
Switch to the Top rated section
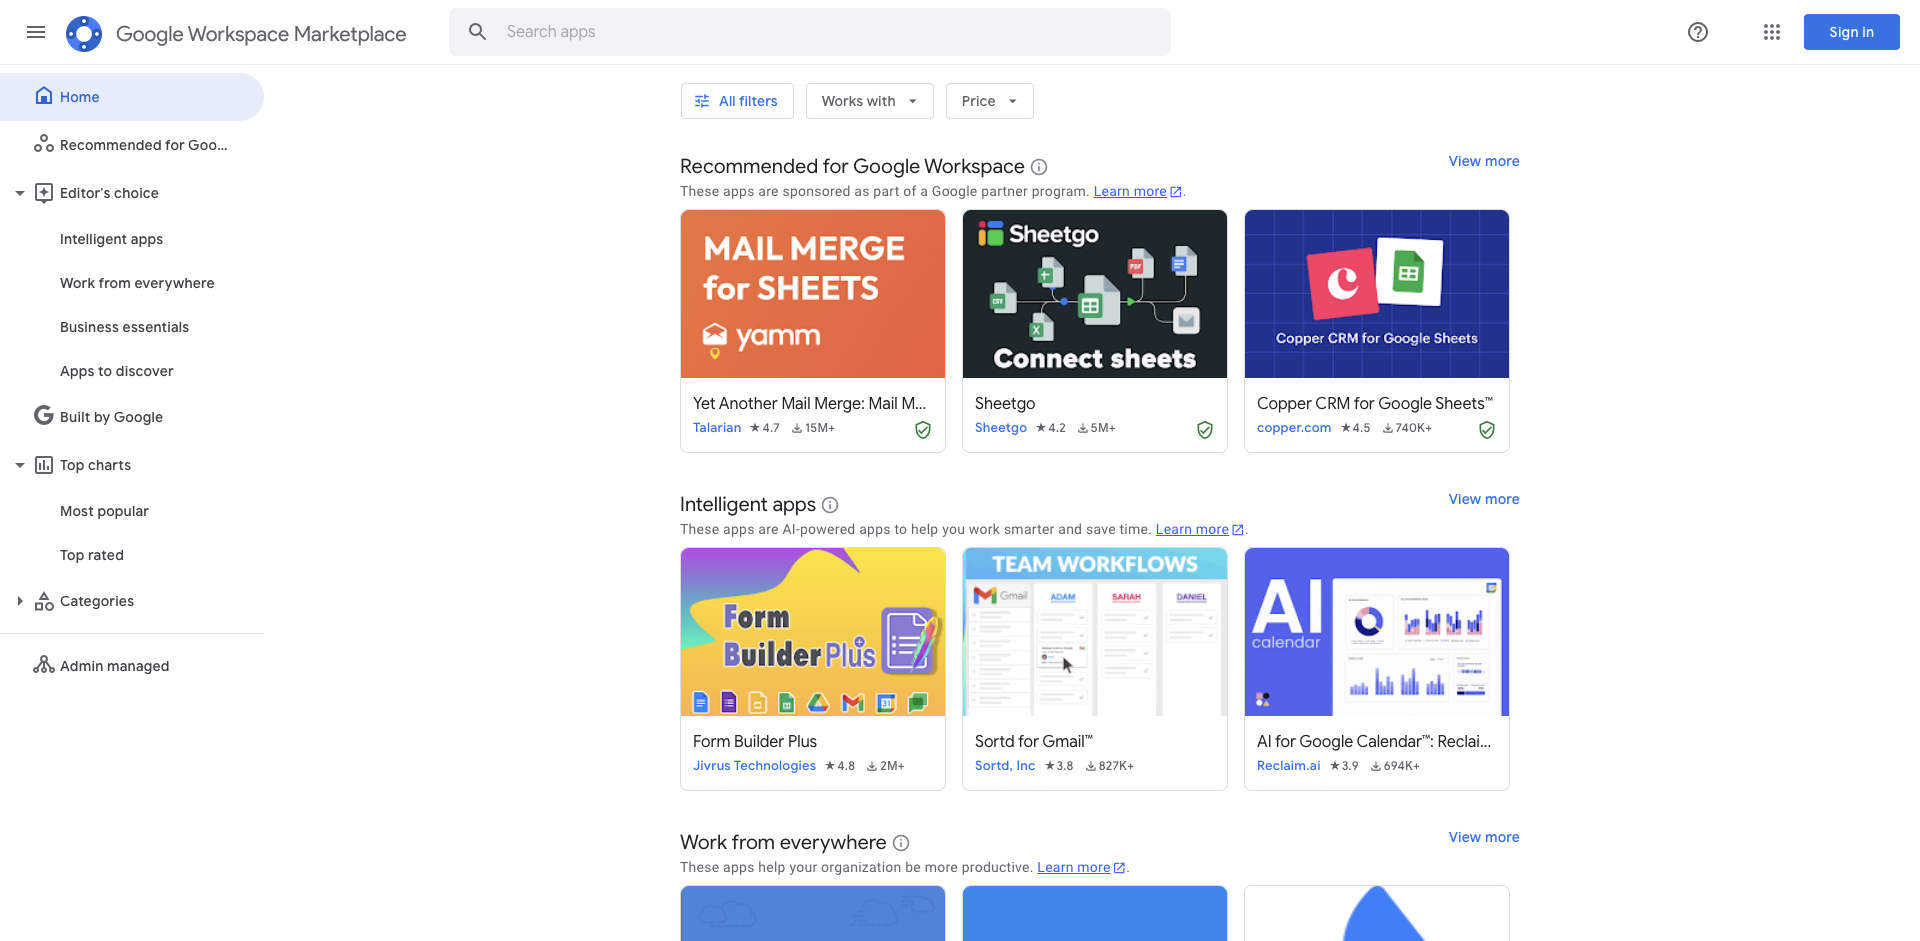91,554
